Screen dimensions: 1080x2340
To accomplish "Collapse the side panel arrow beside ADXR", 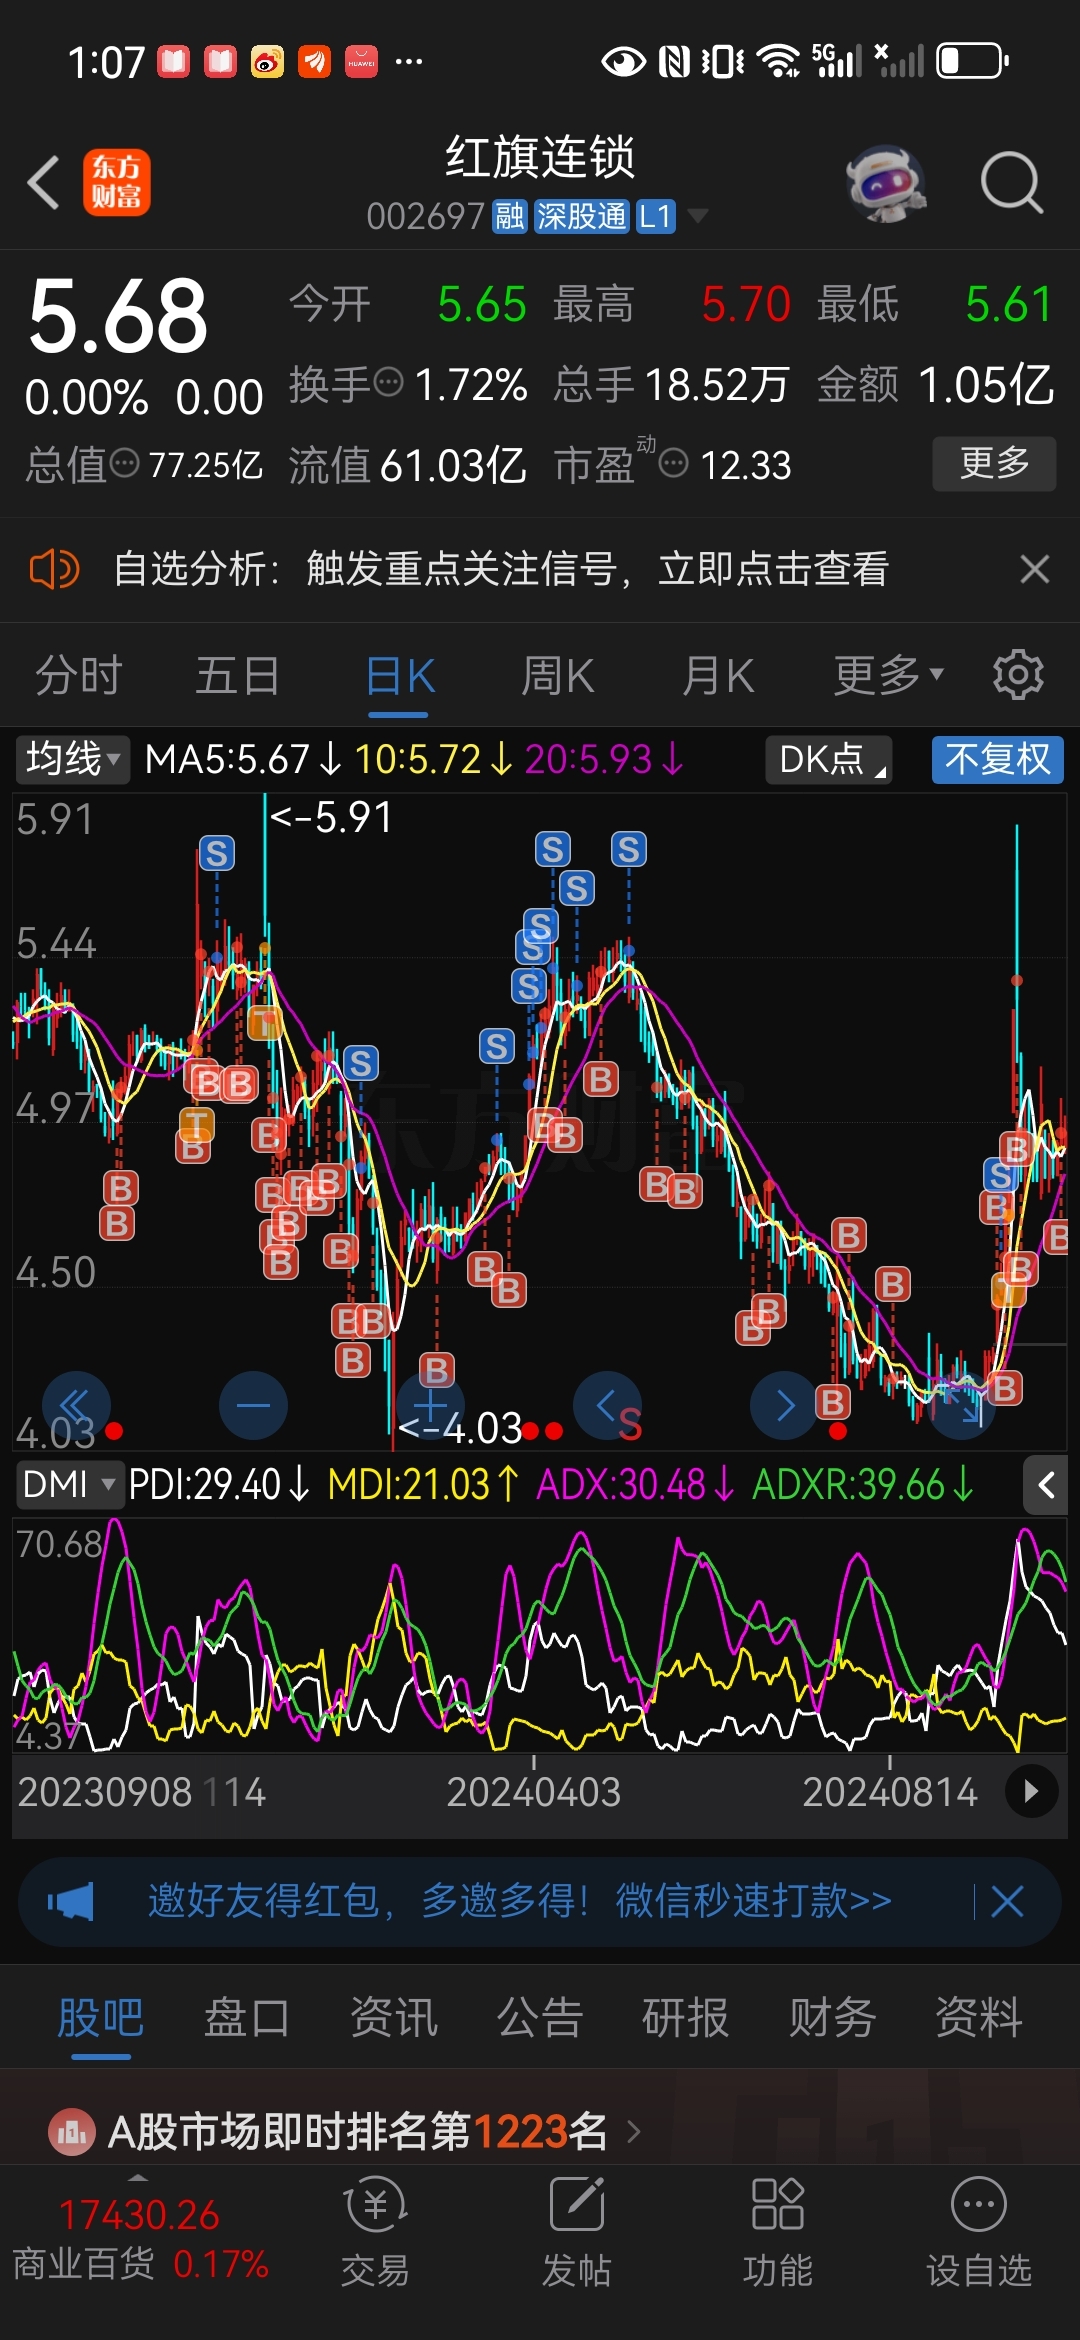I will click(x=1046, y=1485).
